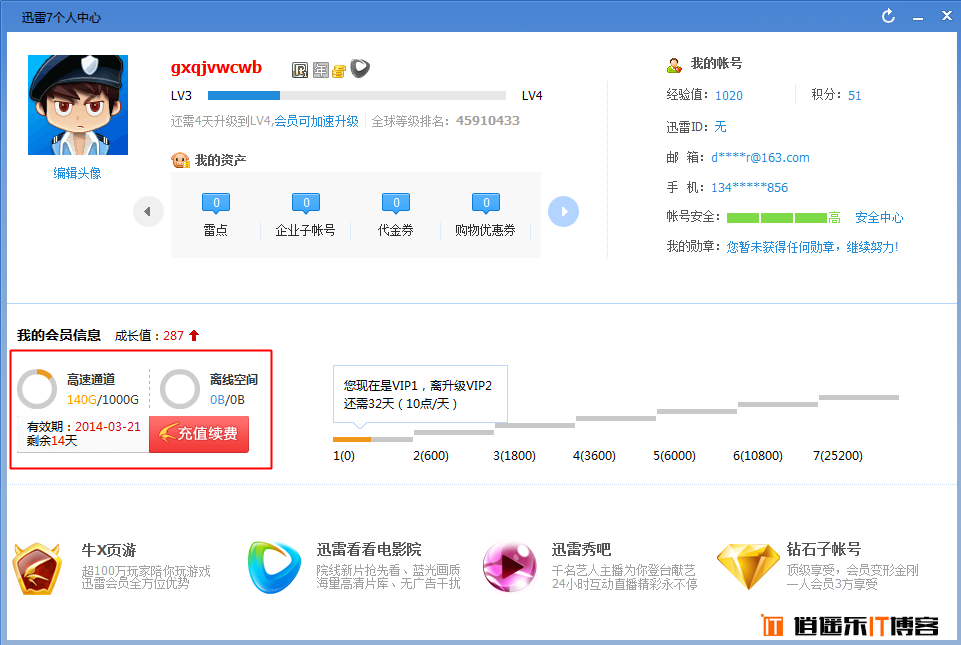This screenshot has height=645, width=961.
Task: Click the 0B/0B offline space text
Action: [227, 400]
